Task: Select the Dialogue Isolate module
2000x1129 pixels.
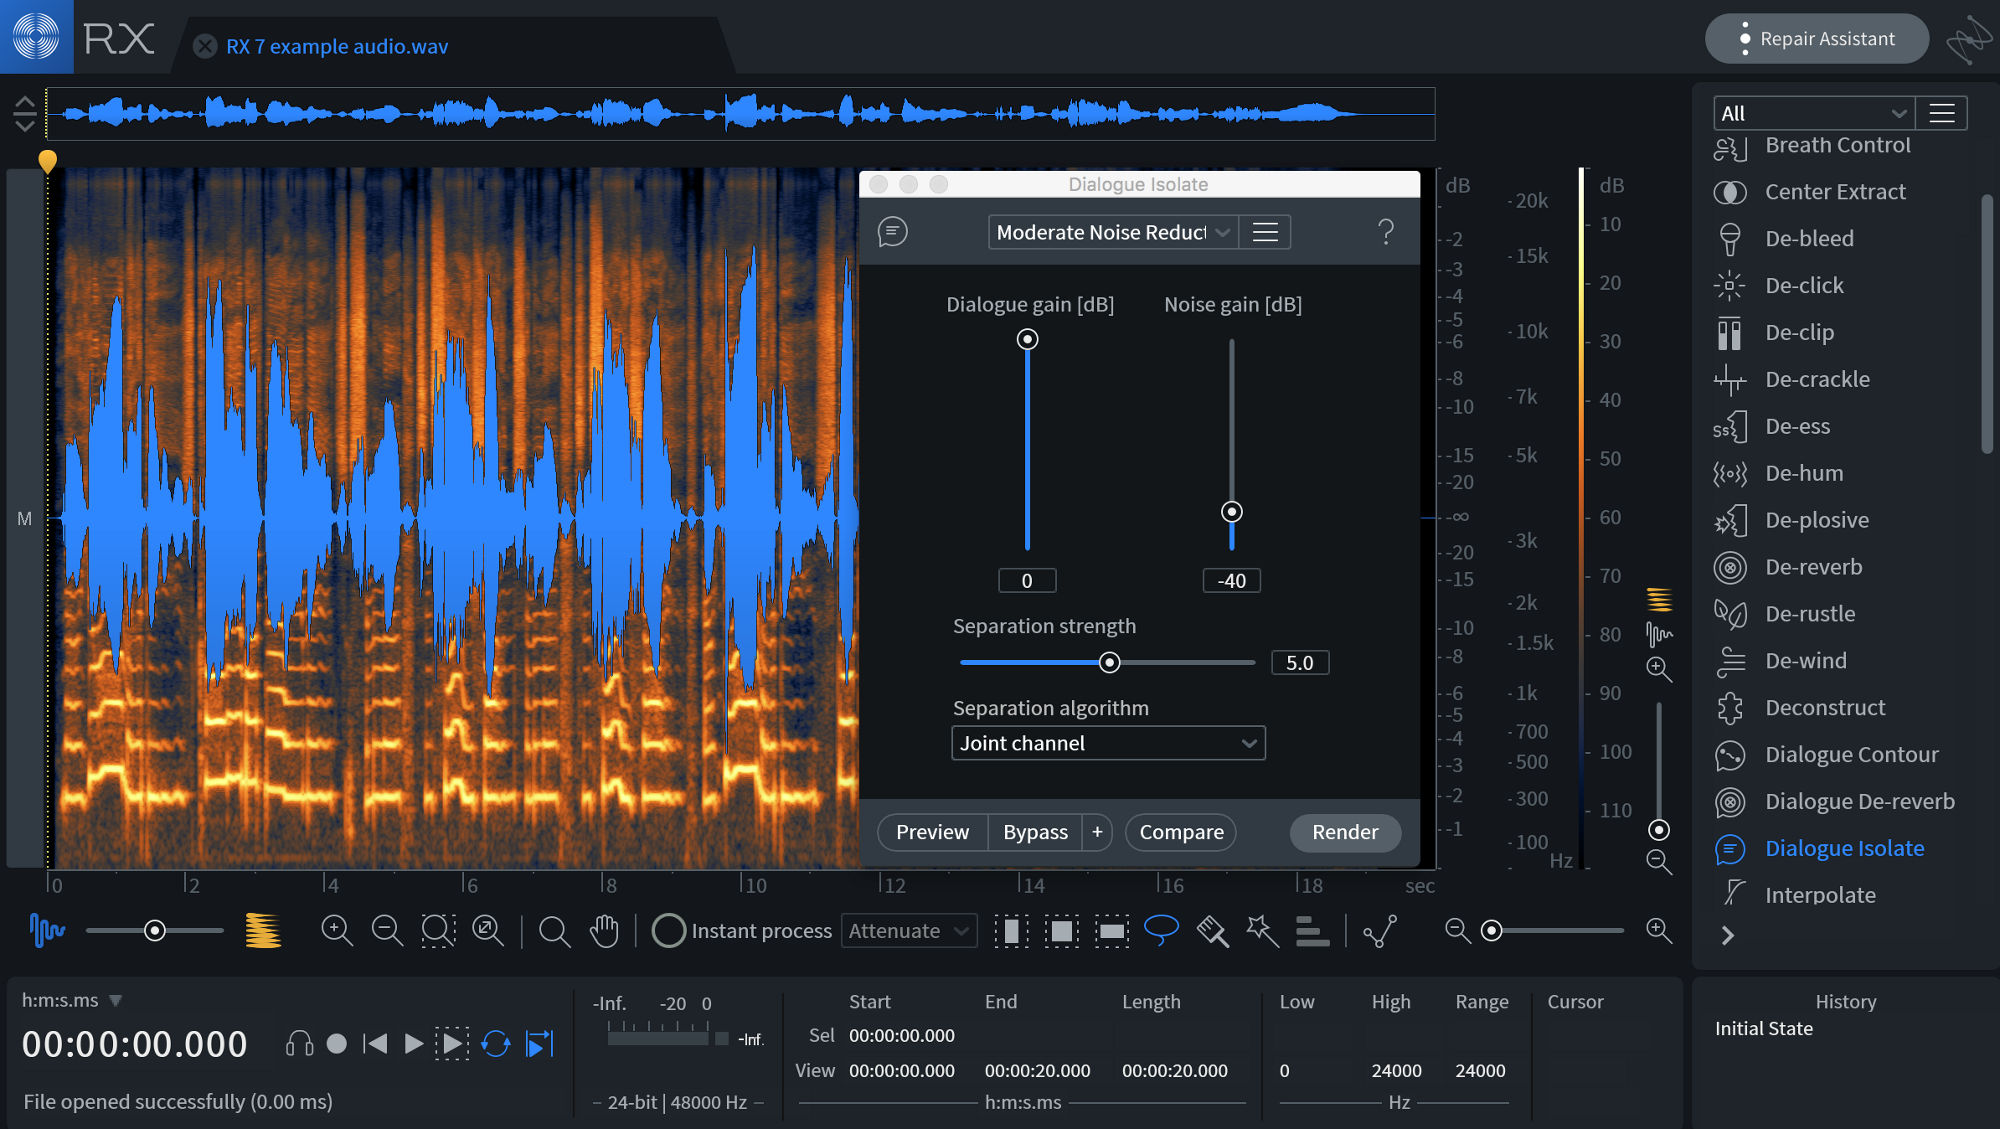Action: pos(1844,850)
